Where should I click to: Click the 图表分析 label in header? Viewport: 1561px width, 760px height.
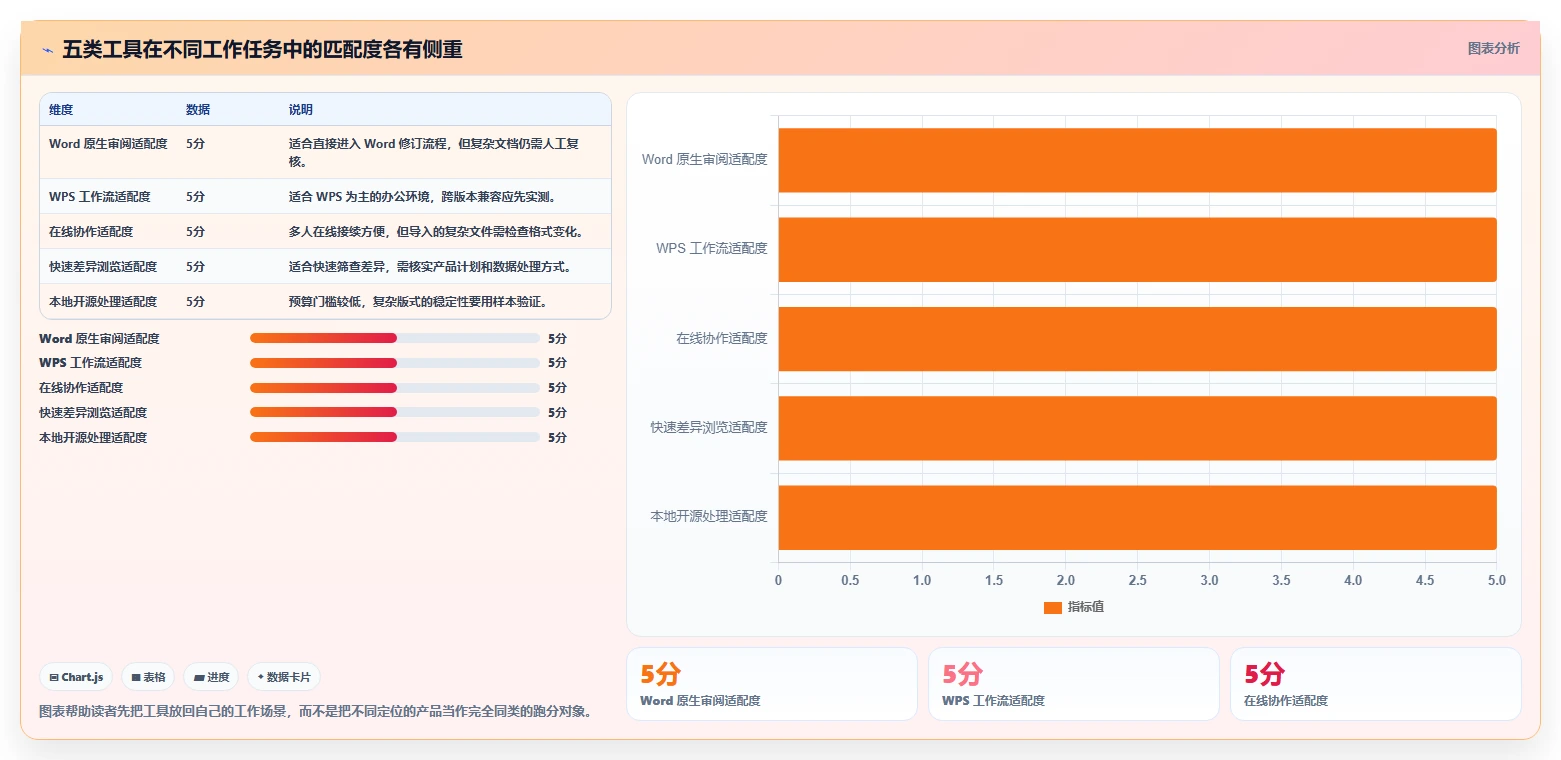coord(1493,49)
